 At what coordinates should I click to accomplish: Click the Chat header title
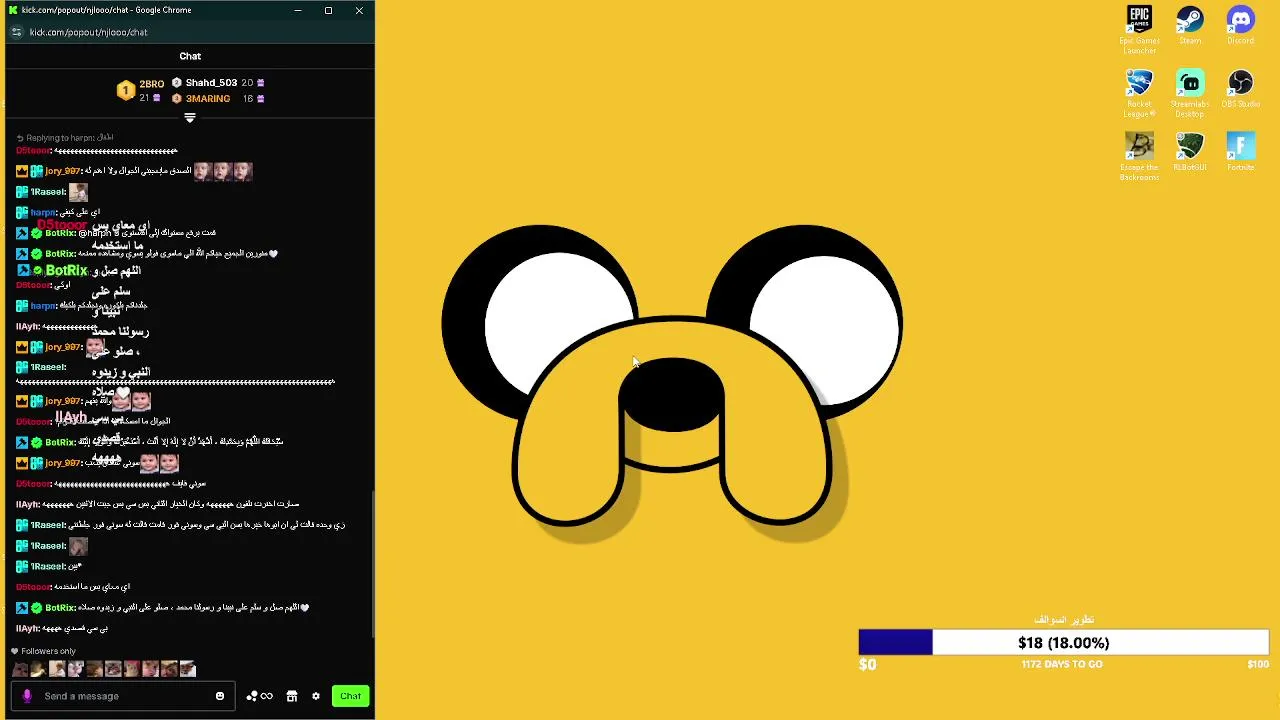pyautogui.click(x=190, y=56)
